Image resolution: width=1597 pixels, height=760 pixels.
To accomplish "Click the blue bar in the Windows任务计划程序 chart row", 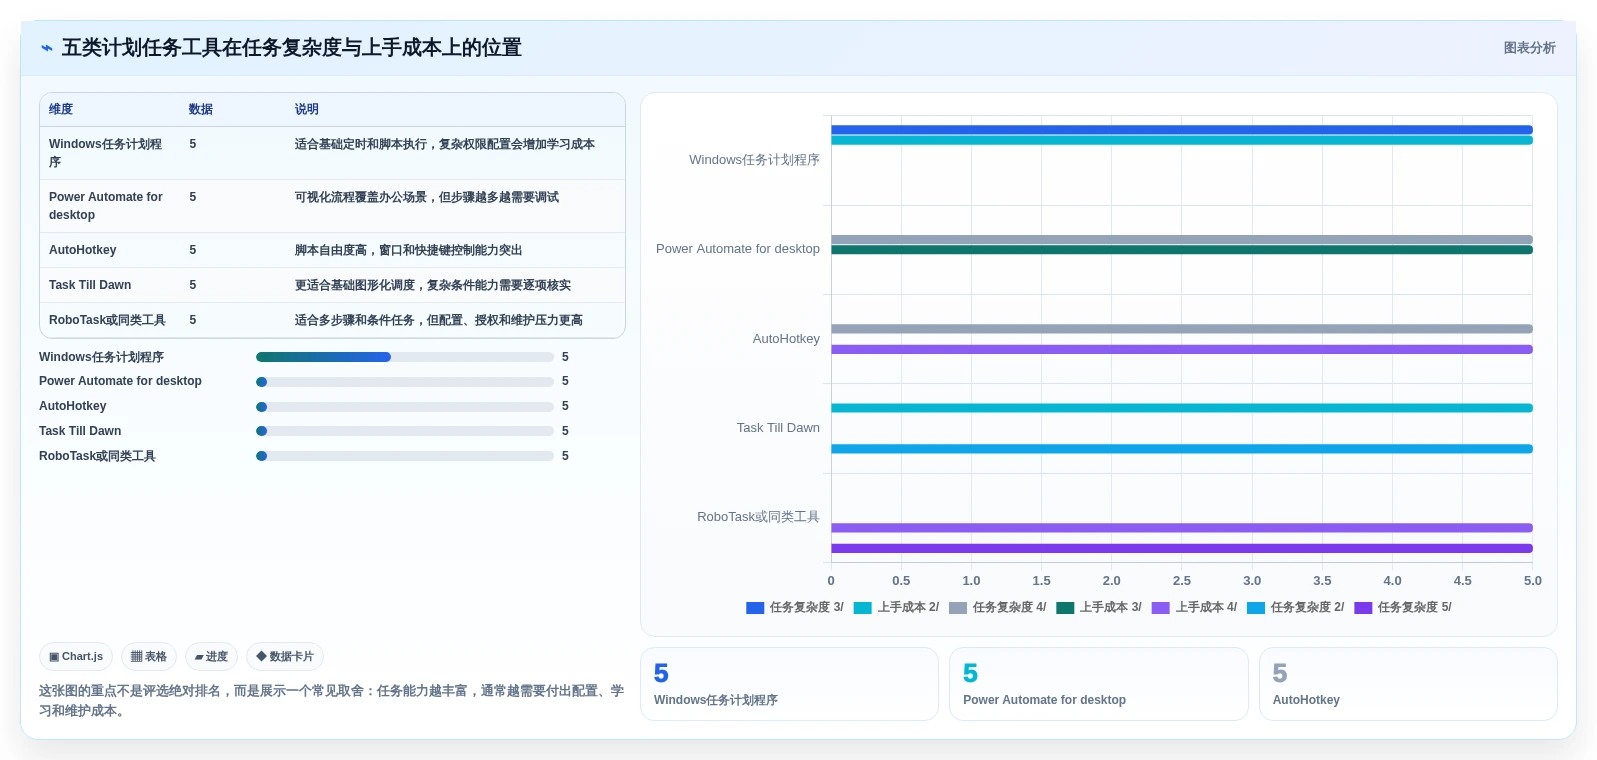I will pos(1182,130).
